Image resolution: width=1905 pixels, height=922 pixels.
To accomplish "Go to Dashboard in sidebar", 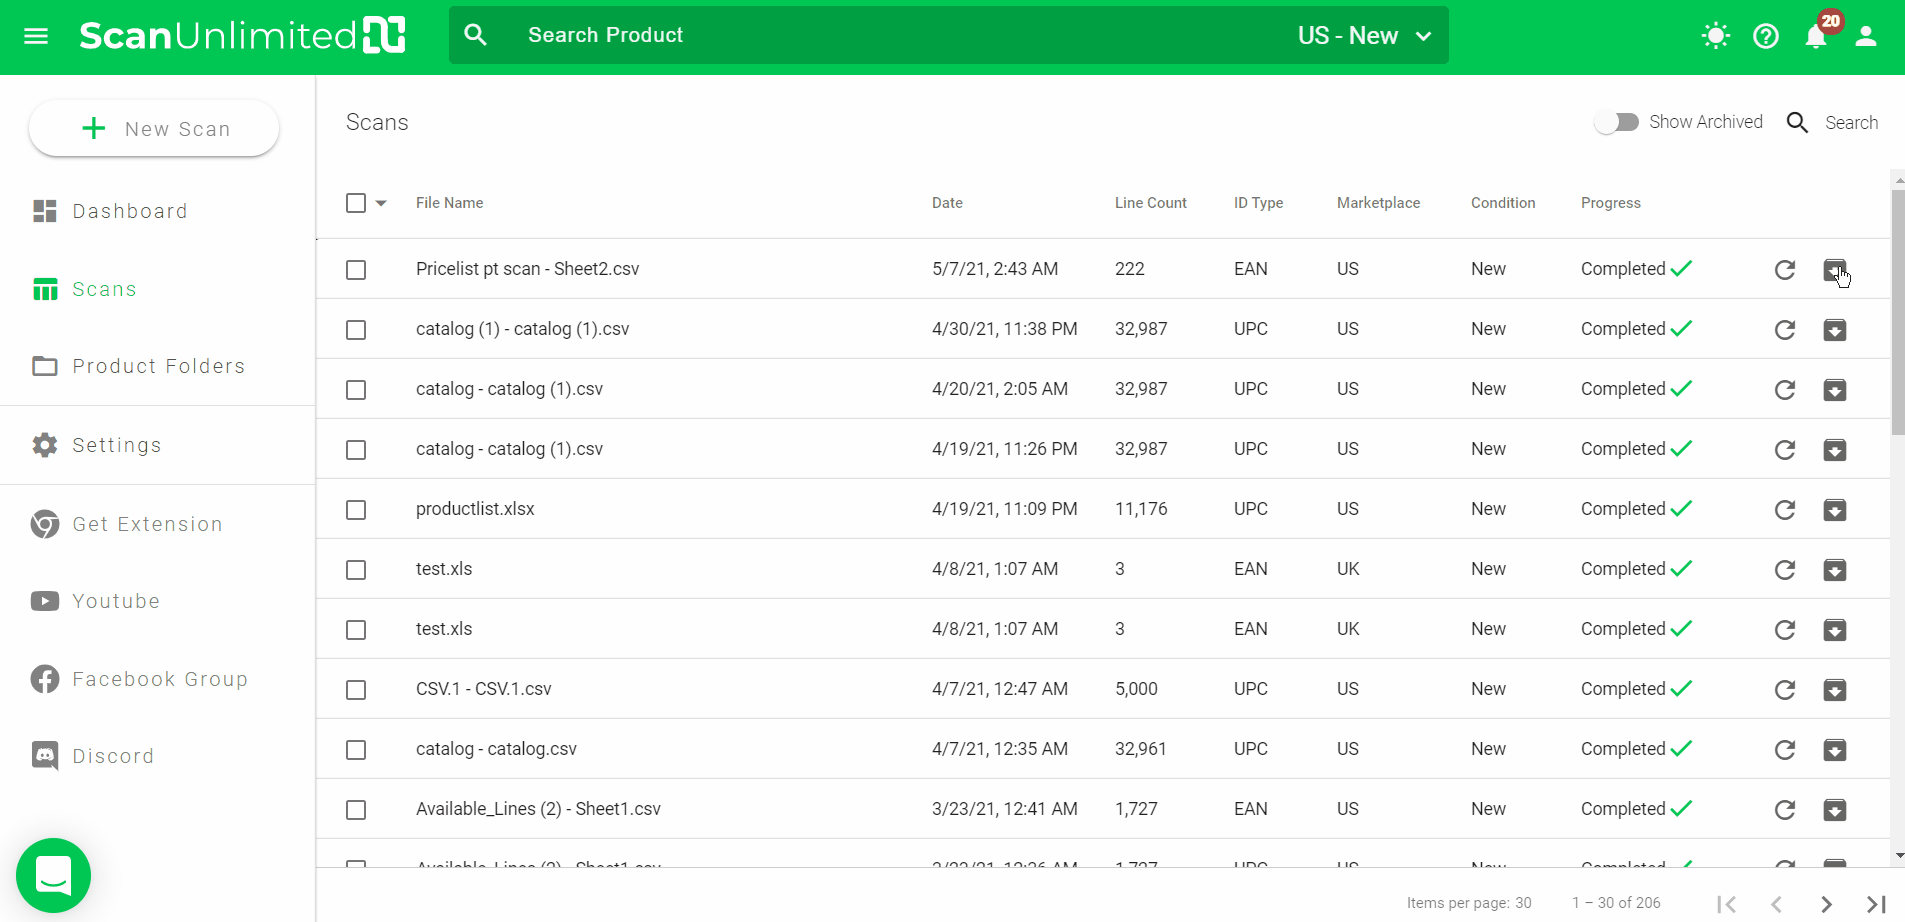I will click(130, 211).
